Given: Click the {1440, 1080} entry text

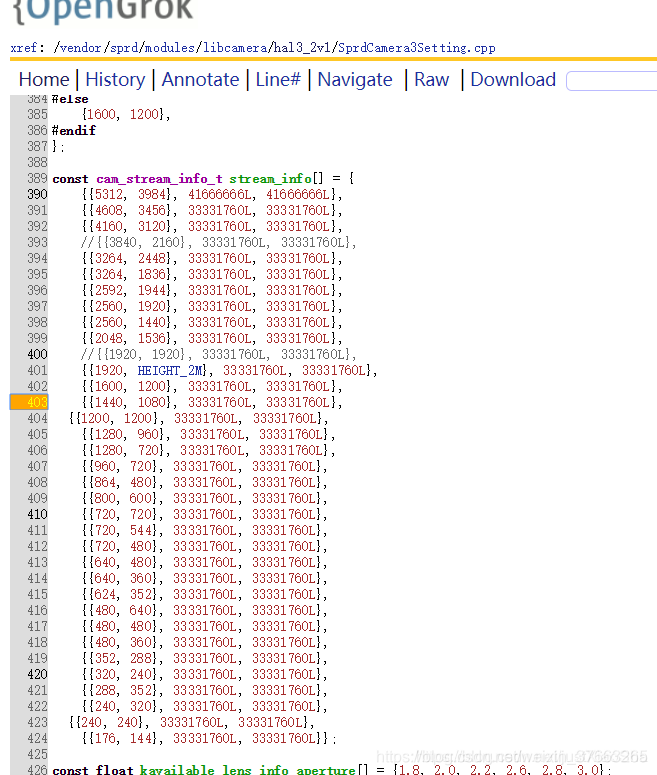Looking at the screenshot, I should (131, 402).
